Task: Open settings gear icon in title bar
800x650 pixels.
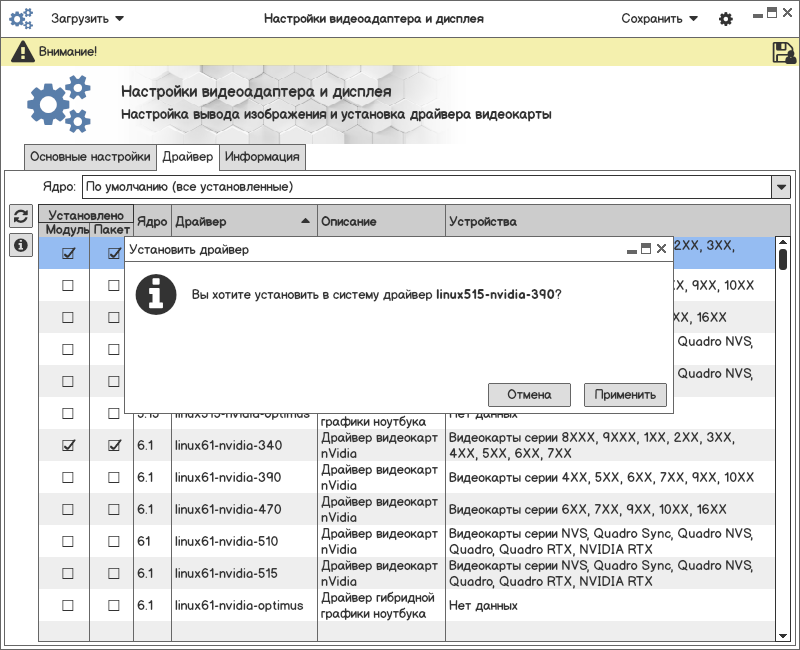Action: pyautogui.click(x=726, y=19)
